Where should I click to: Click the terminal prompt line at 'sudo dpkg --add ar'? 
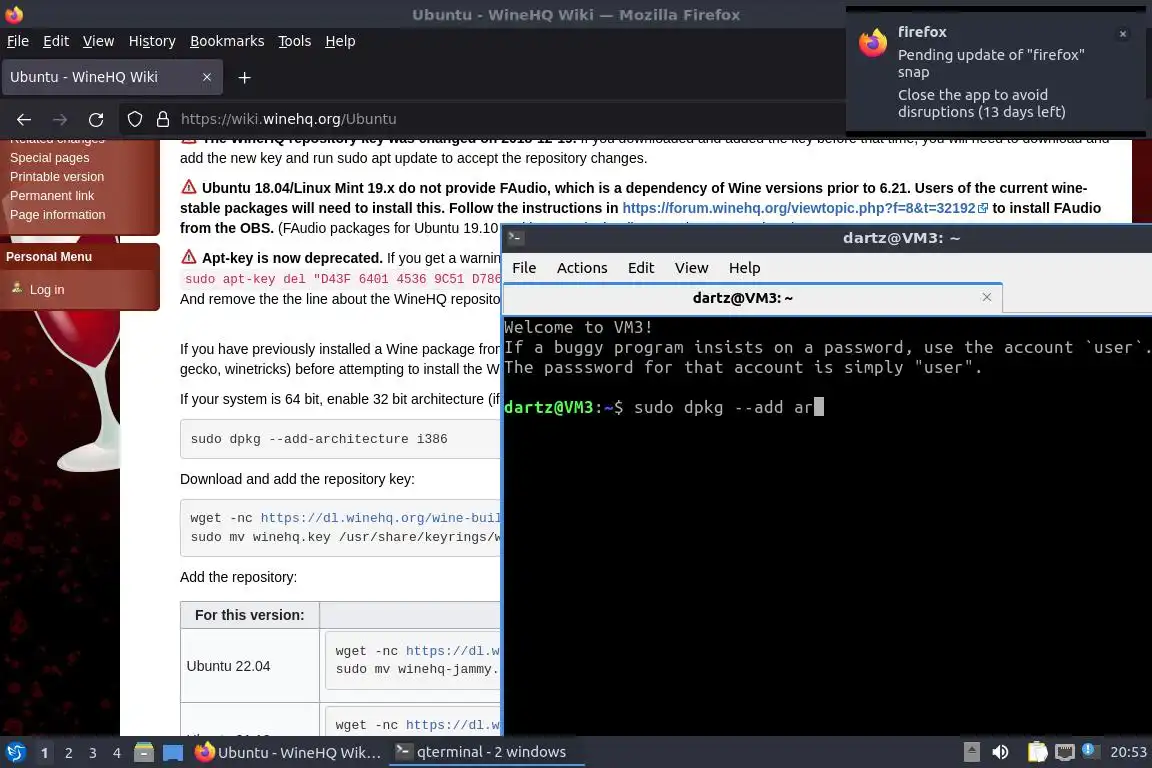(x=663, y=407)
